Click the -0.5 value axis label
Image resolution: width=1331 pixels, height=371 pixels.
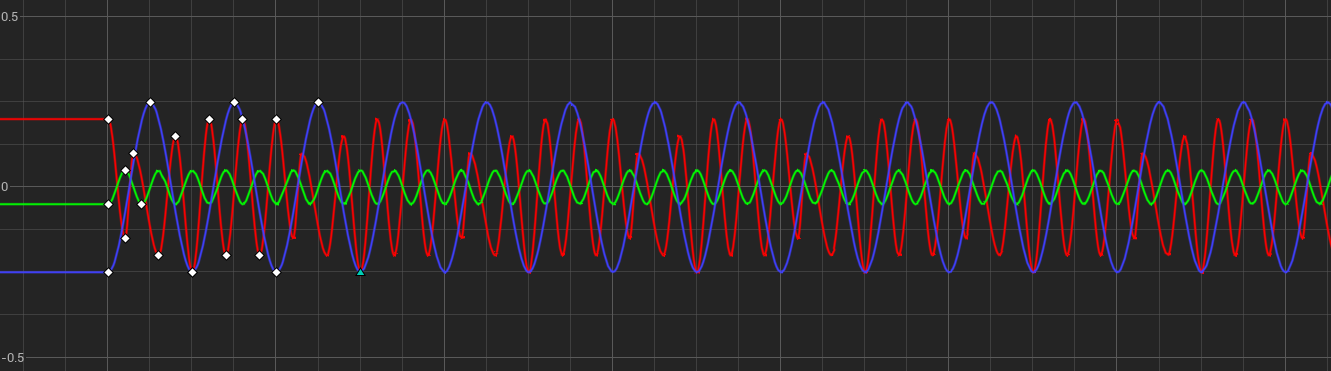[x=14, y=358]
